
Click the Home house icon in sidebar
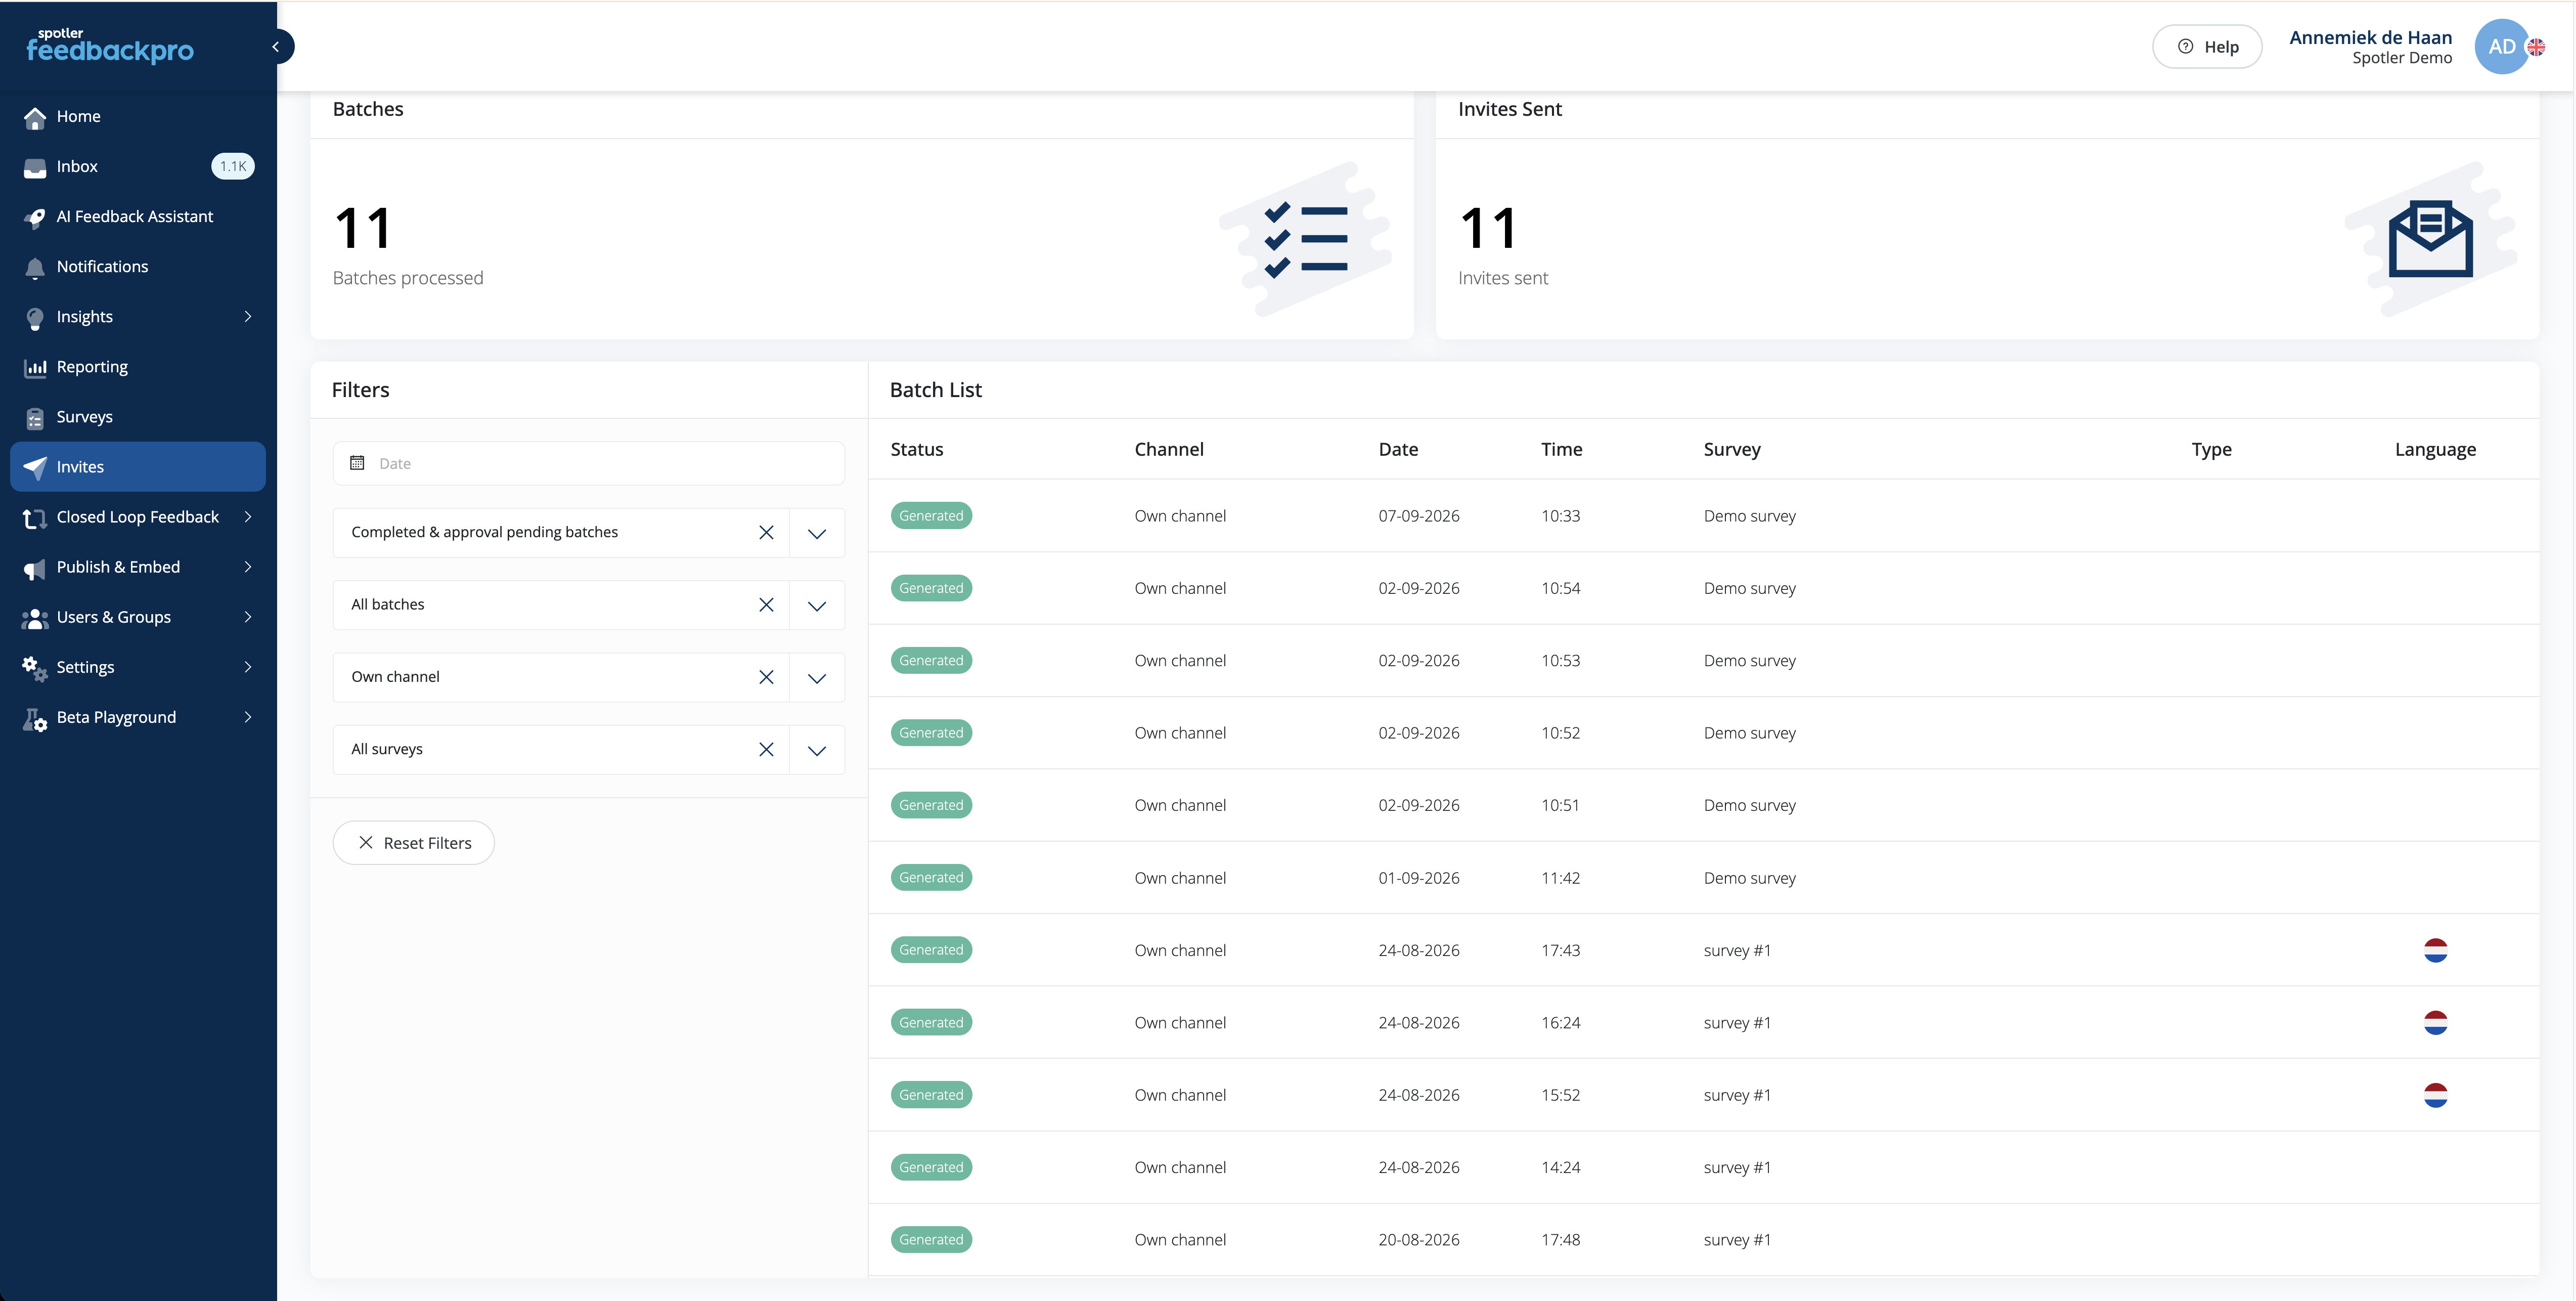(x=35, y=118)
